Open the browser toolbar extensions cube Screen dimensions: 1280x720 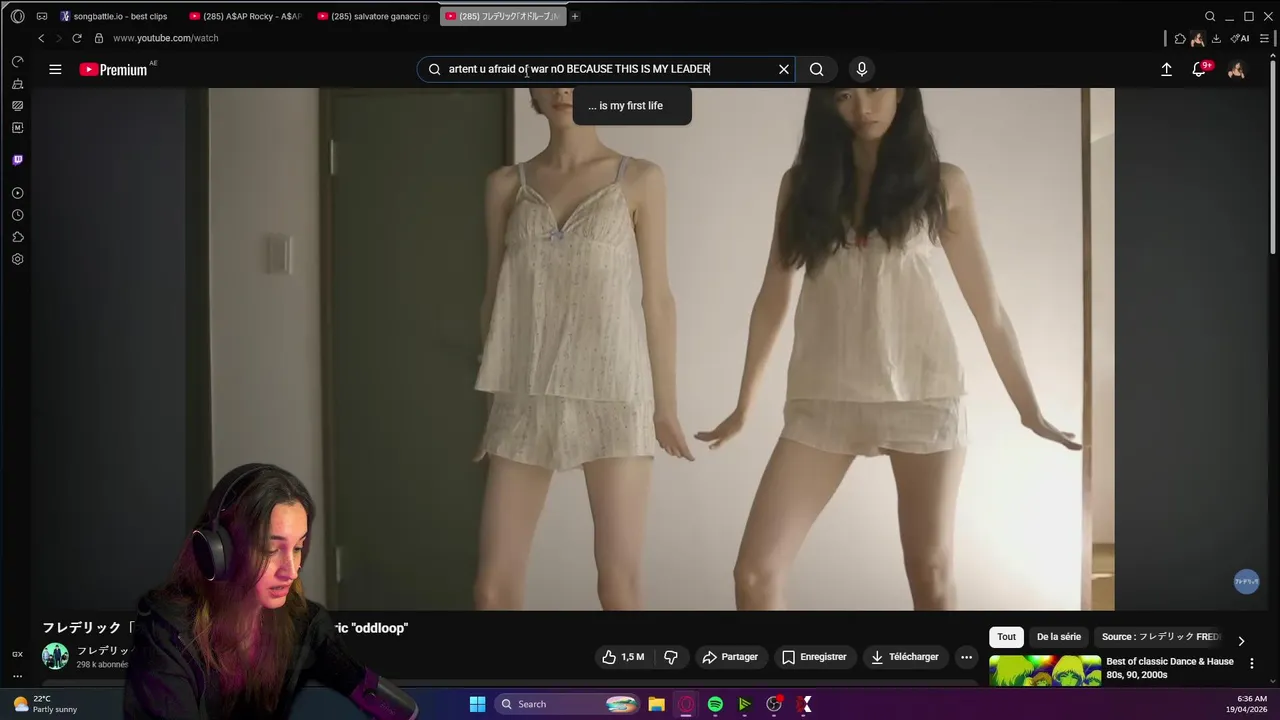1180,38
